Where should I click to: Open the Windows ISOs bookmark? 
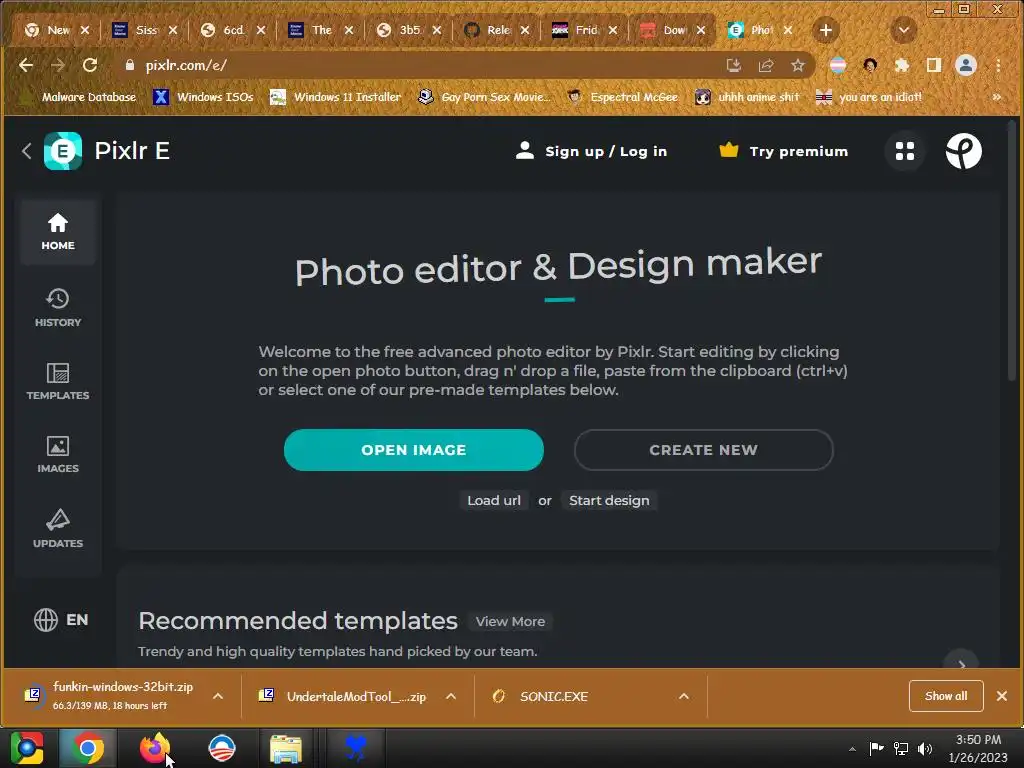pos(204,97)
